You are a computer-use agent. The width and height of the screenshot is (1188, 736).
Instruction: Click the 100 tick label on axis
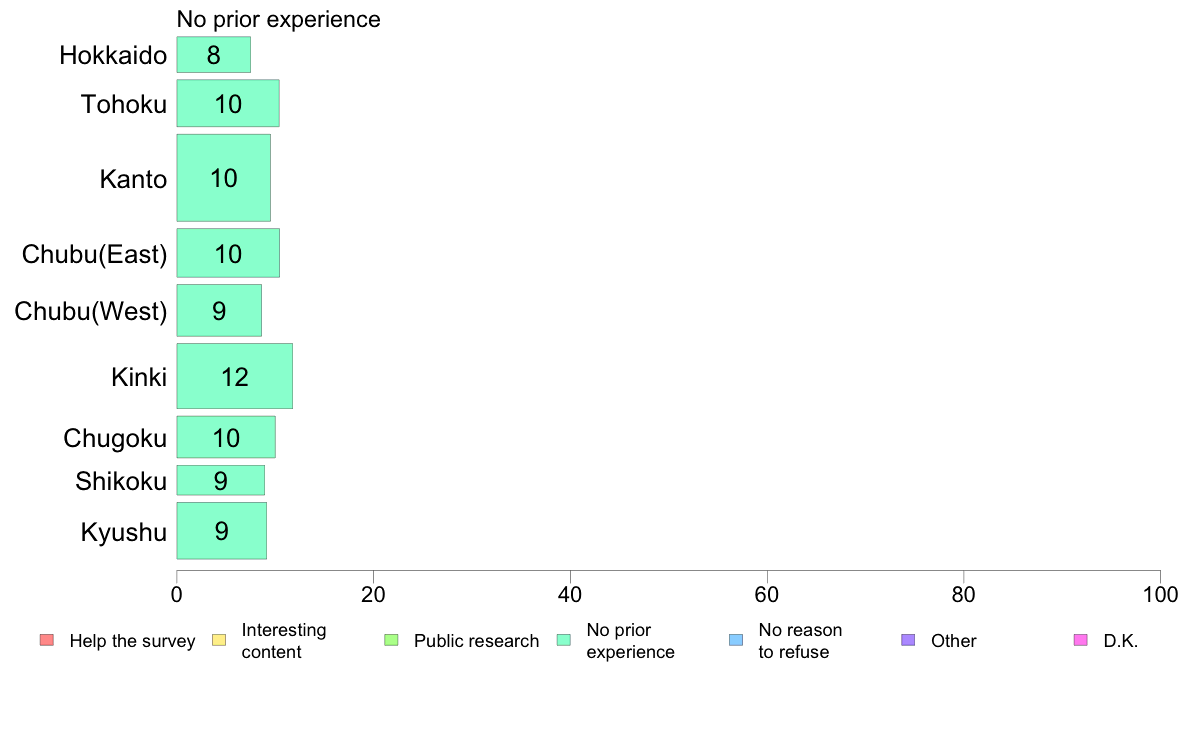[1160, 595]
